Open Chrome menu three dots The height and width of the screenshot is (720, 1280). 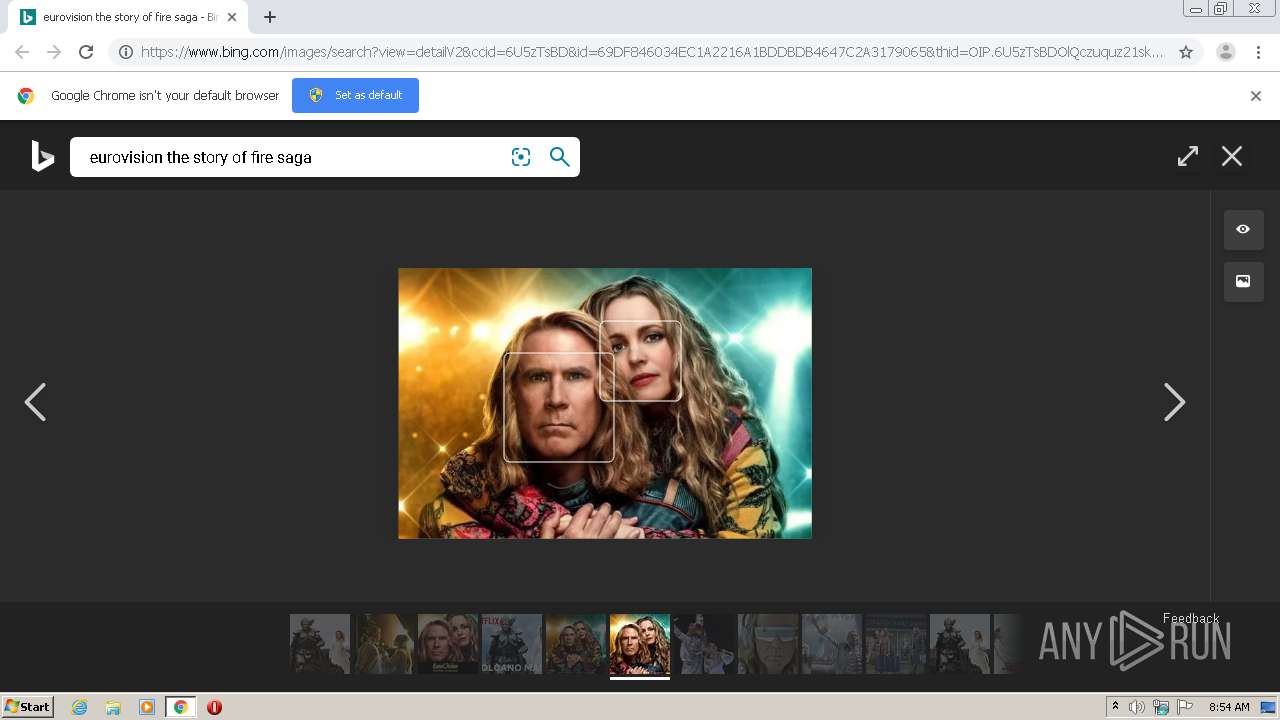1259,52
